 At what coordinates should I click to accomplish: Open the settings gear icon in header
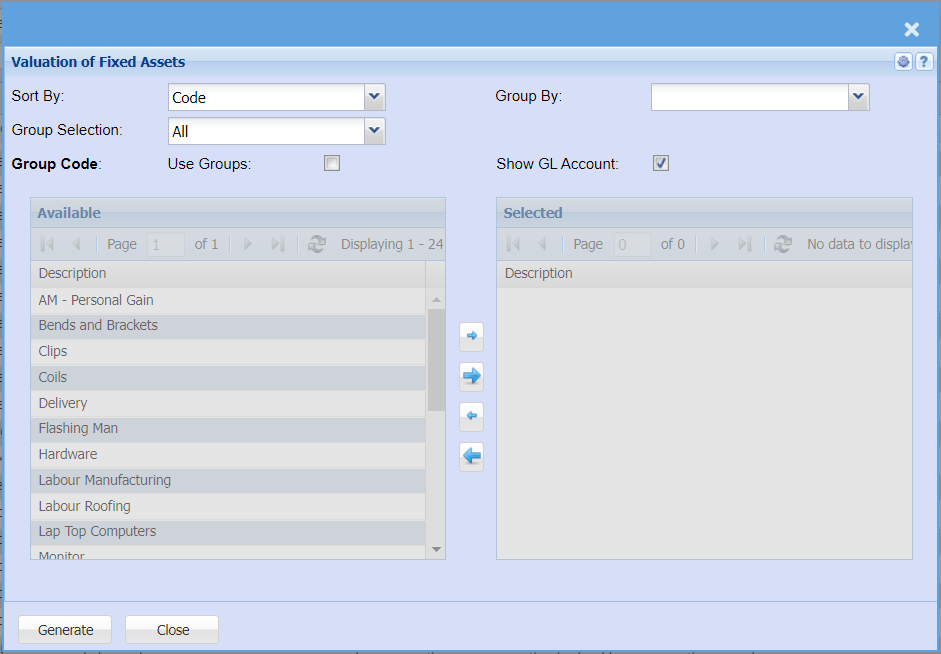[904, 62]
